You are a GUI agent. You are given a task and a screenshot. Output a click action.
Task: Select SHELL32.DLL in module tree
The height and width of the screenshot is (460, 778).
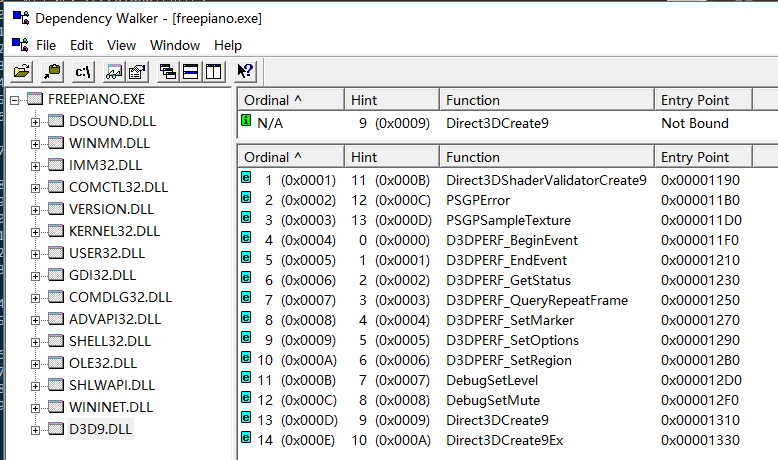110,341
